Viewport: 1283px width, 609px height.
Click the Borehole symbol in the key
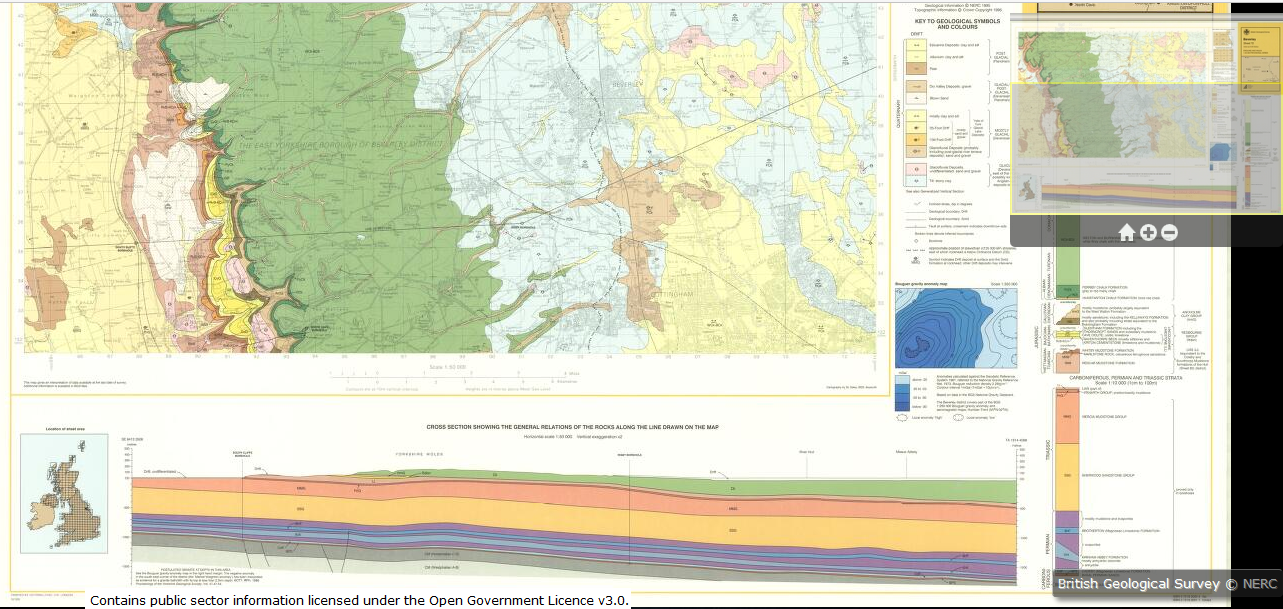pyautogui.click(x=914, y=240)
